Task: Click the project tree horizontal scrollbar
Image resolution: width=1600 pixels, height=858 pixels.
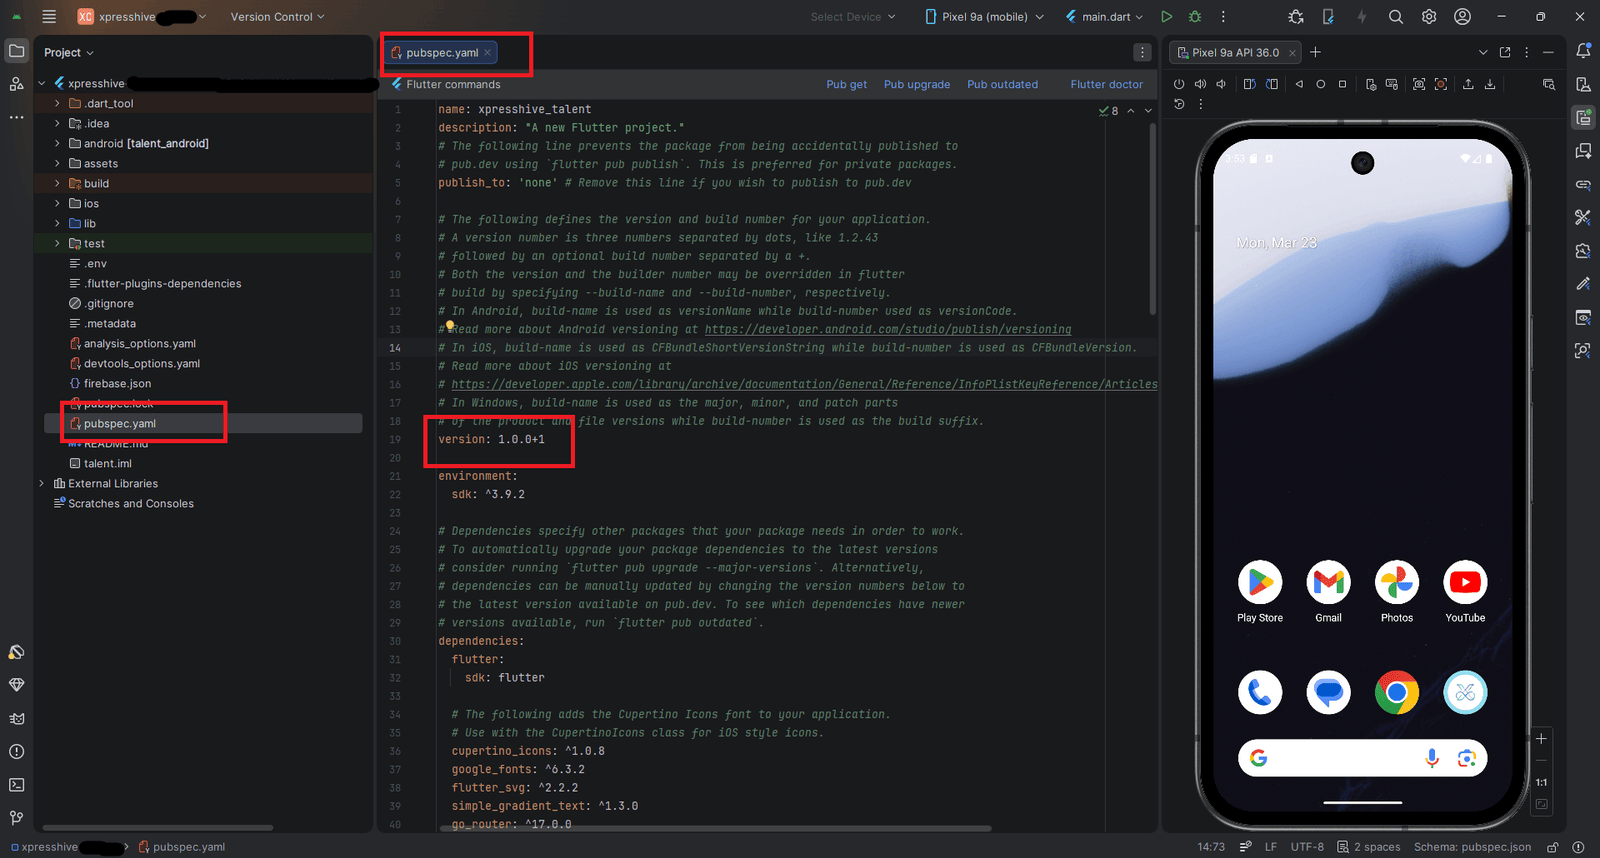Action: pyautogui.click(x=158, y=828)
